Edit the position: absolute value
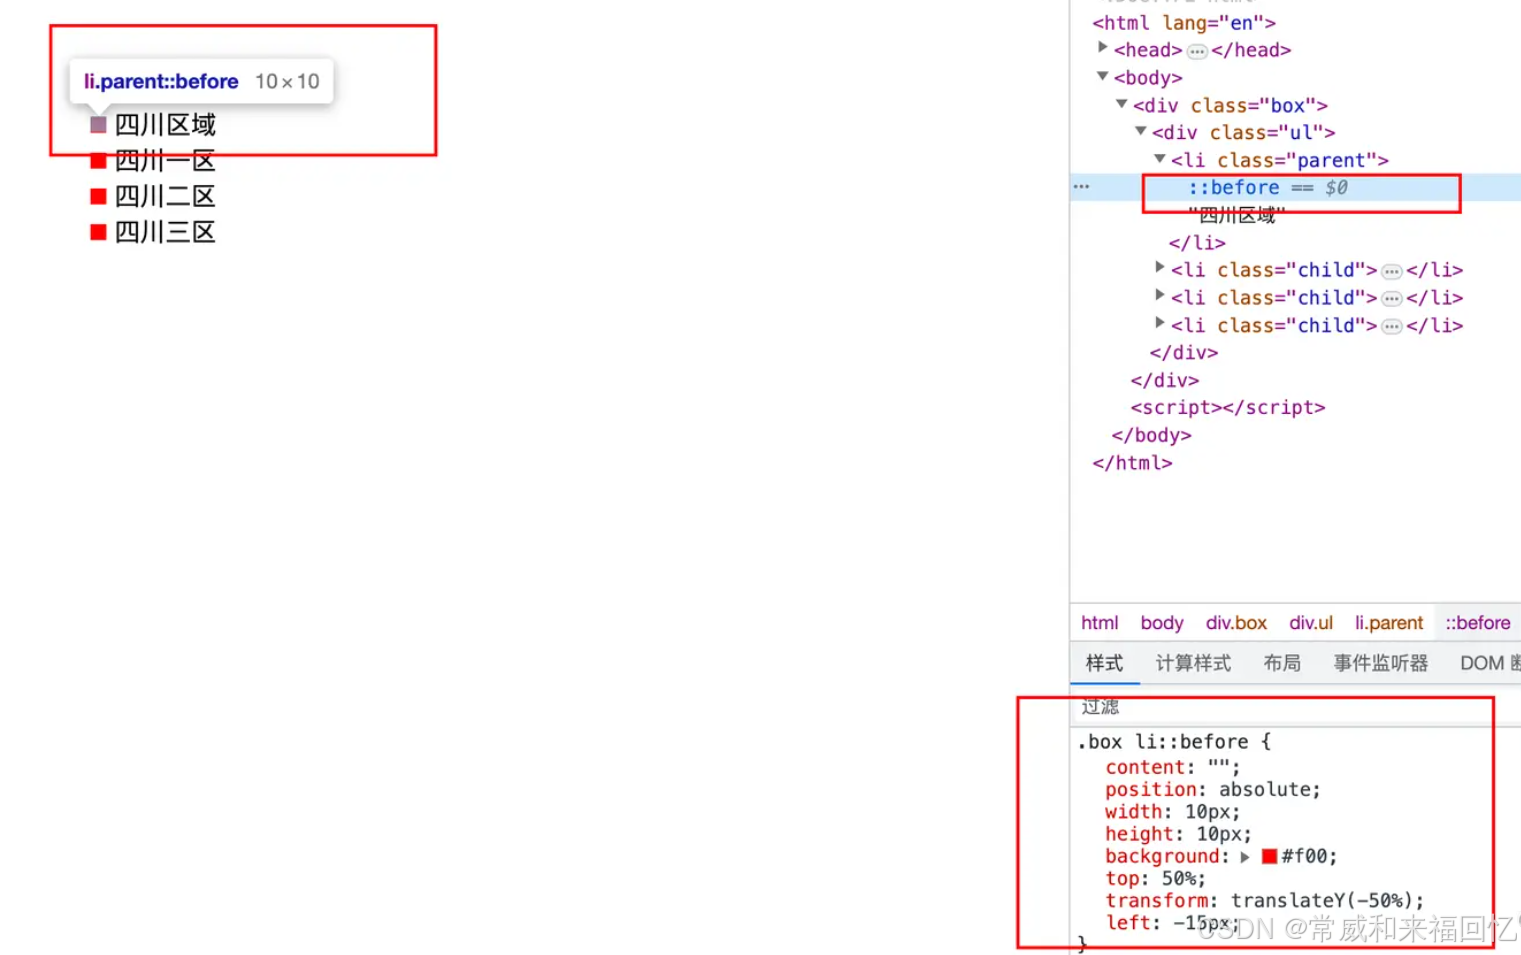1521x955 pixels. (1263, 790)
